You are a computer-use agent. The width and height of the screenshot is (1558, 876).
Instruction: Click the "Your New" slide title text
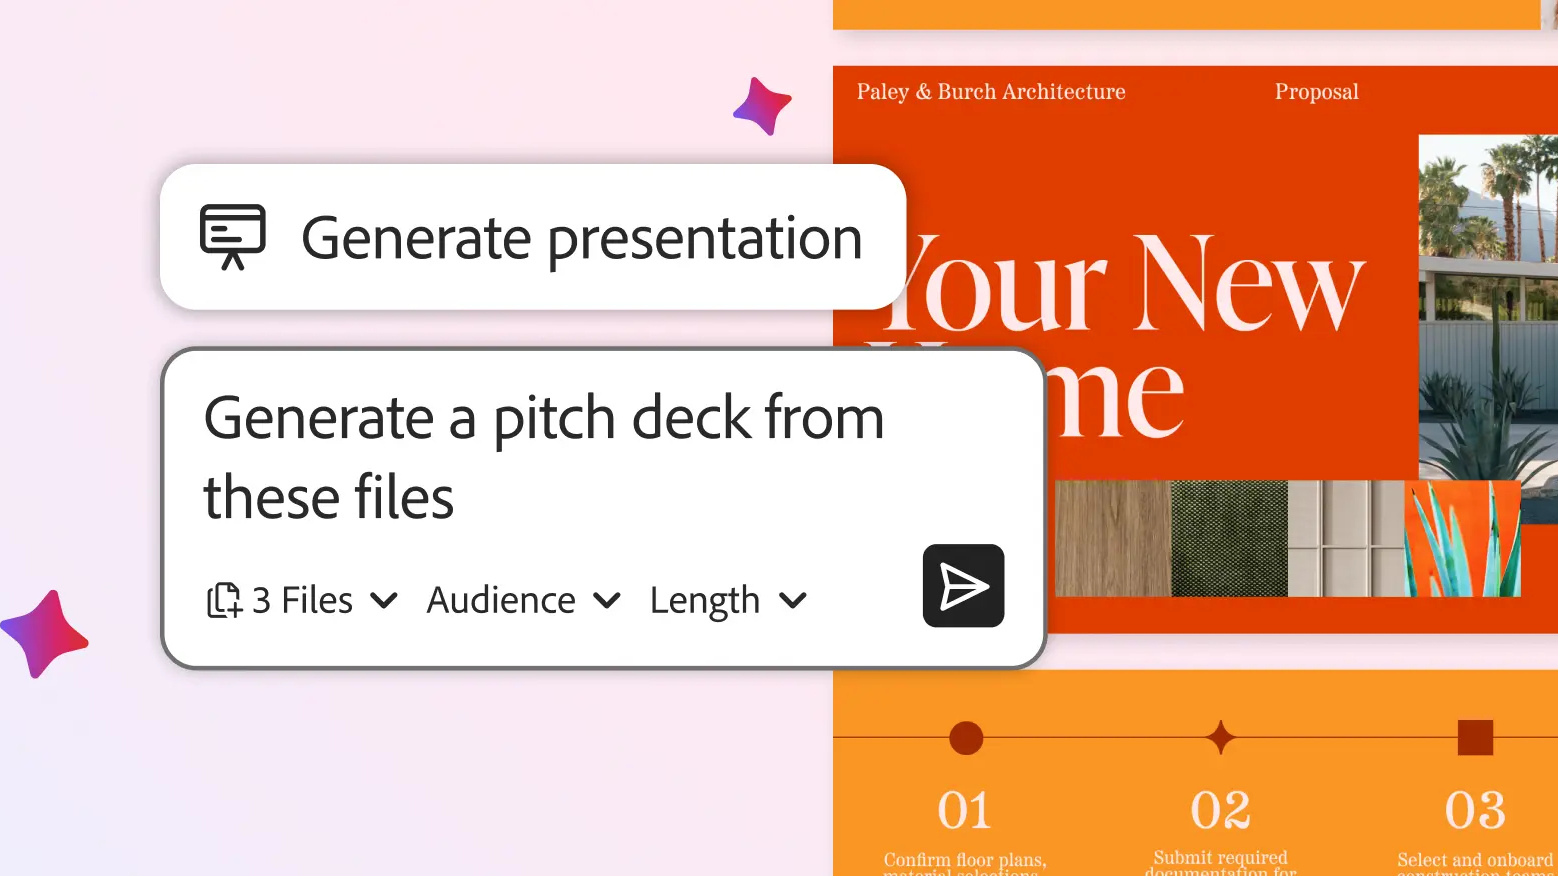(1130, 285)
